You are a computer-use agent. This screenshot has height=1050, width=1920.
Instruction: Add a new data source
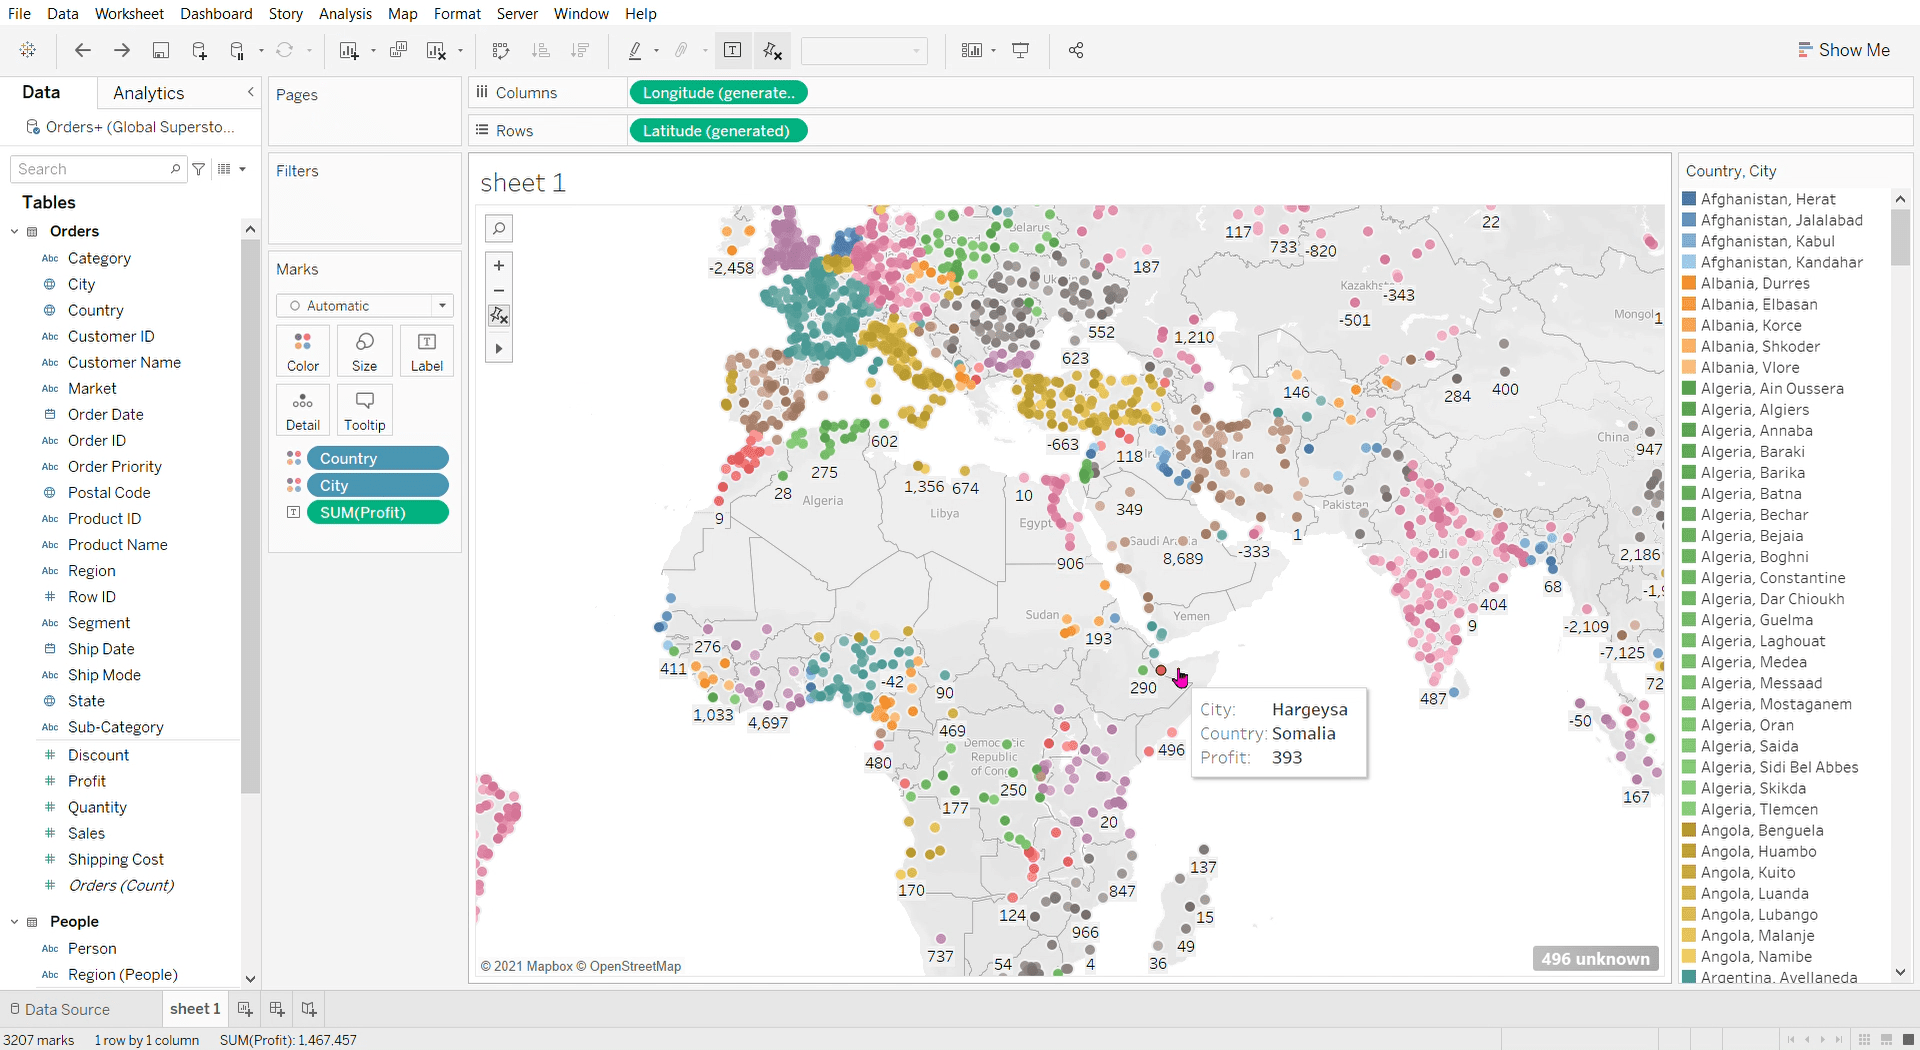[199, 50]
